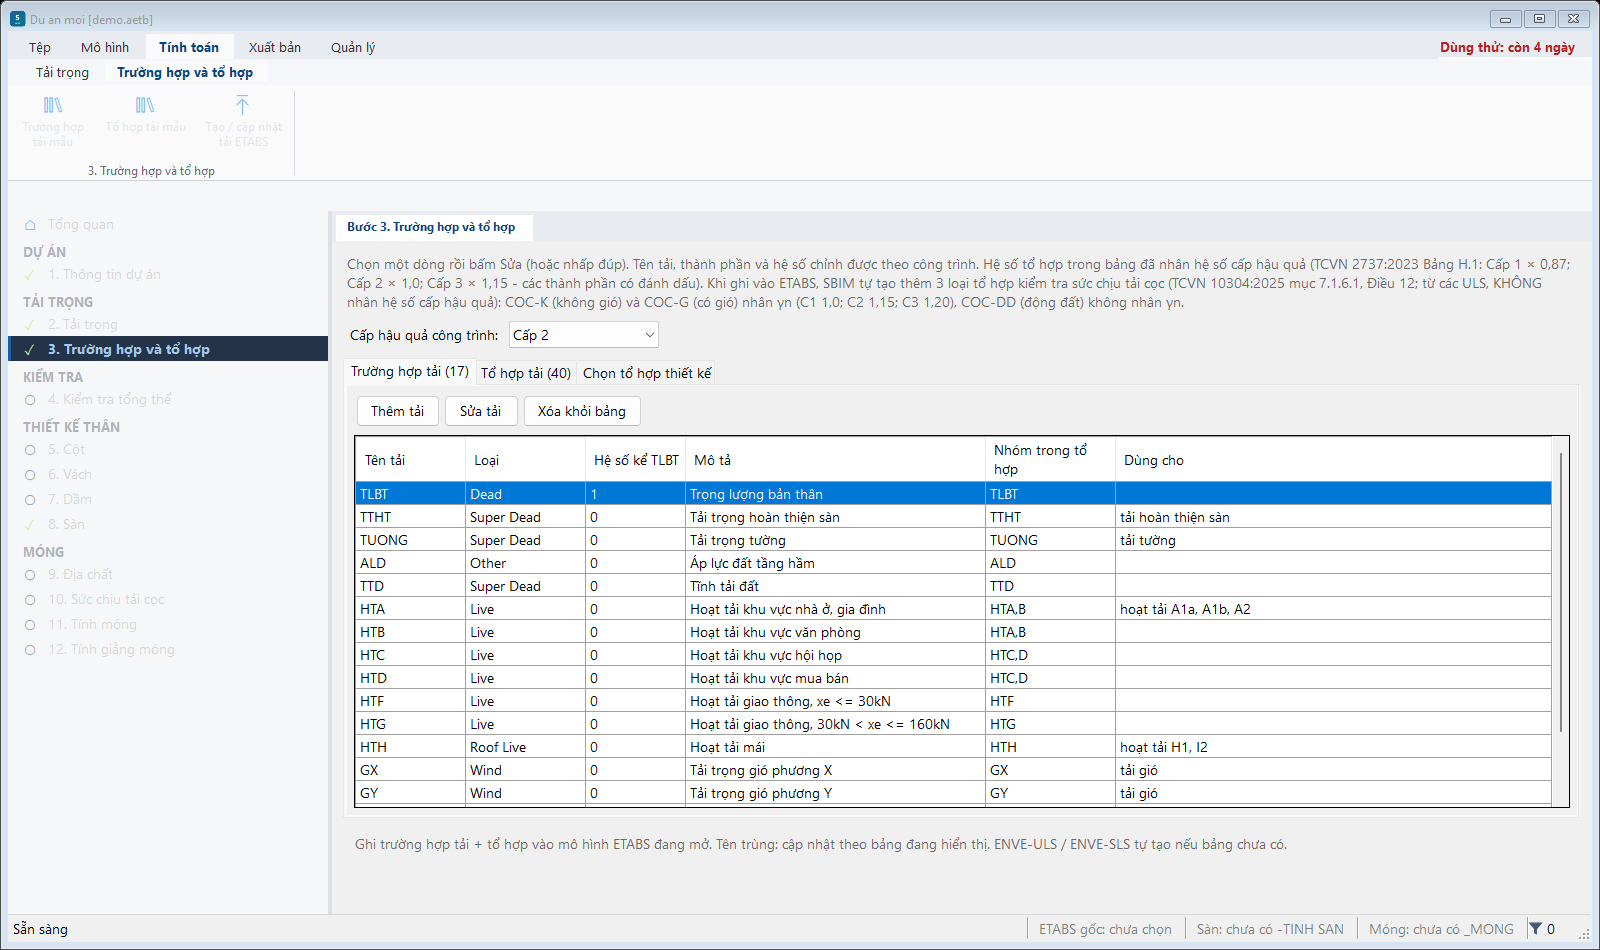
Task: Click the Trường hợp tải mẫu ribbon icon
Action: click(53, 120)
